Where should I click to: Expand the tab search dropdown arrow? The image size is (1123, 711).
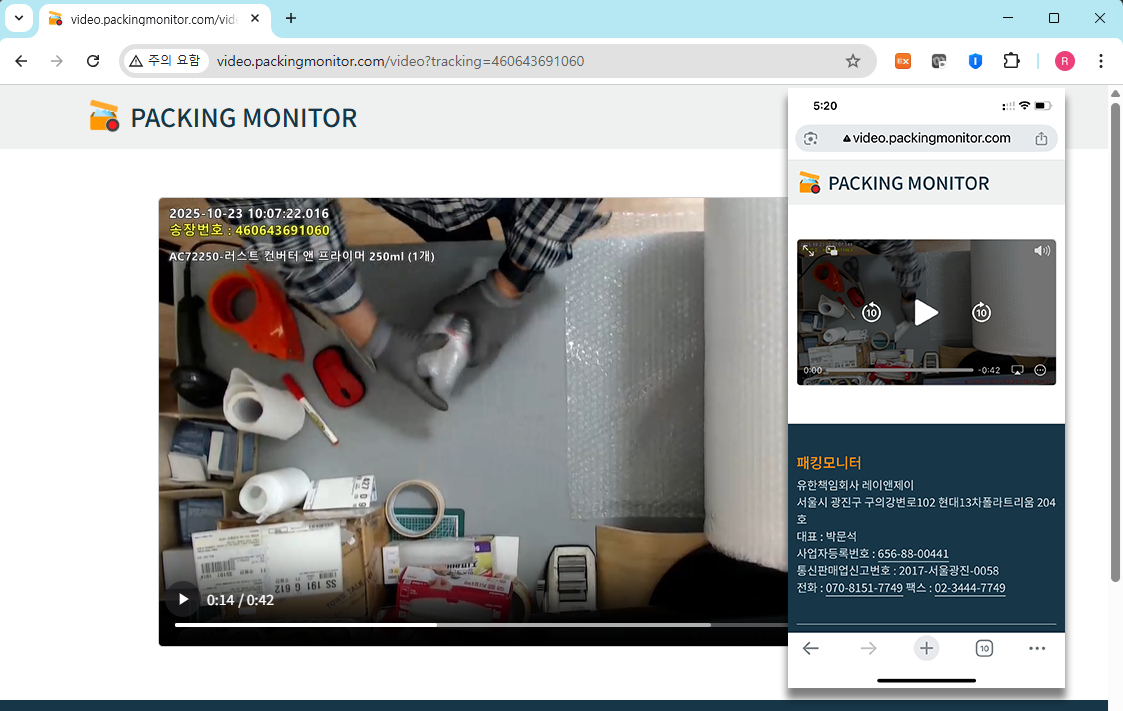coord(18,18)
